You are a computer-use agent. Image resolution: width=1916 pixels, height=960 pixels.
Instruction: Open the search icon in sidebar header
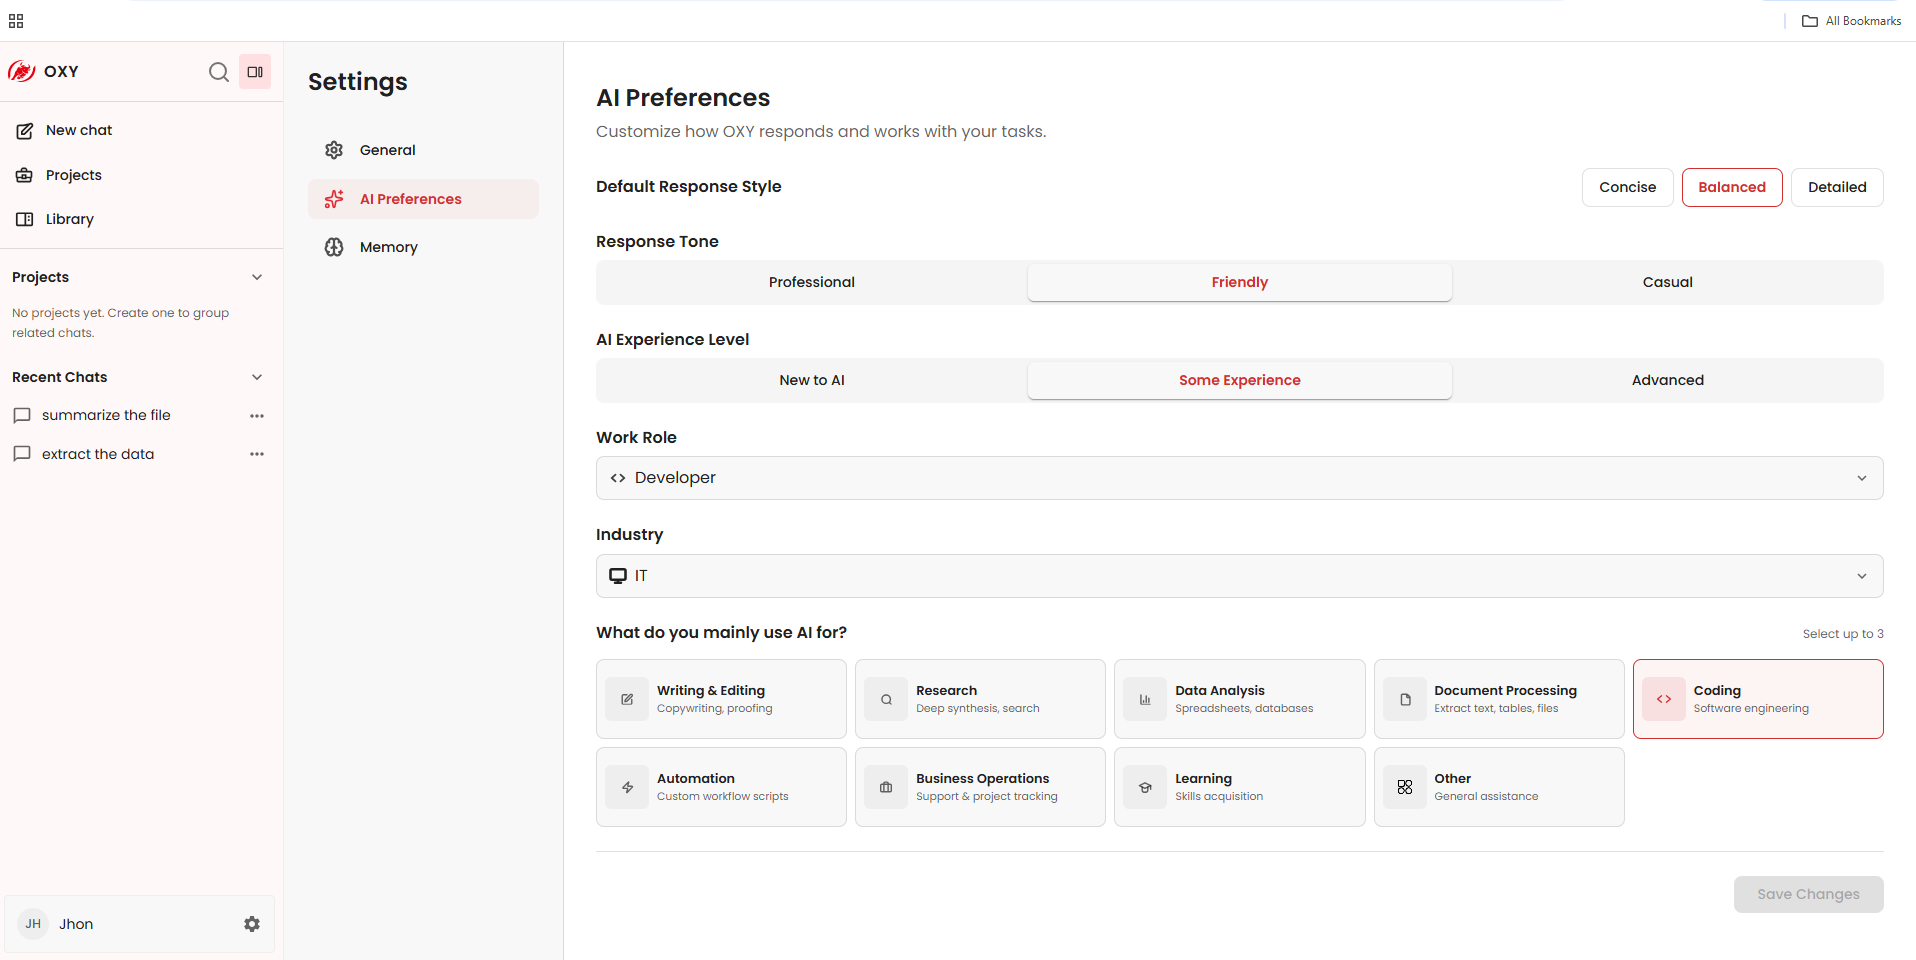[219, 71]
